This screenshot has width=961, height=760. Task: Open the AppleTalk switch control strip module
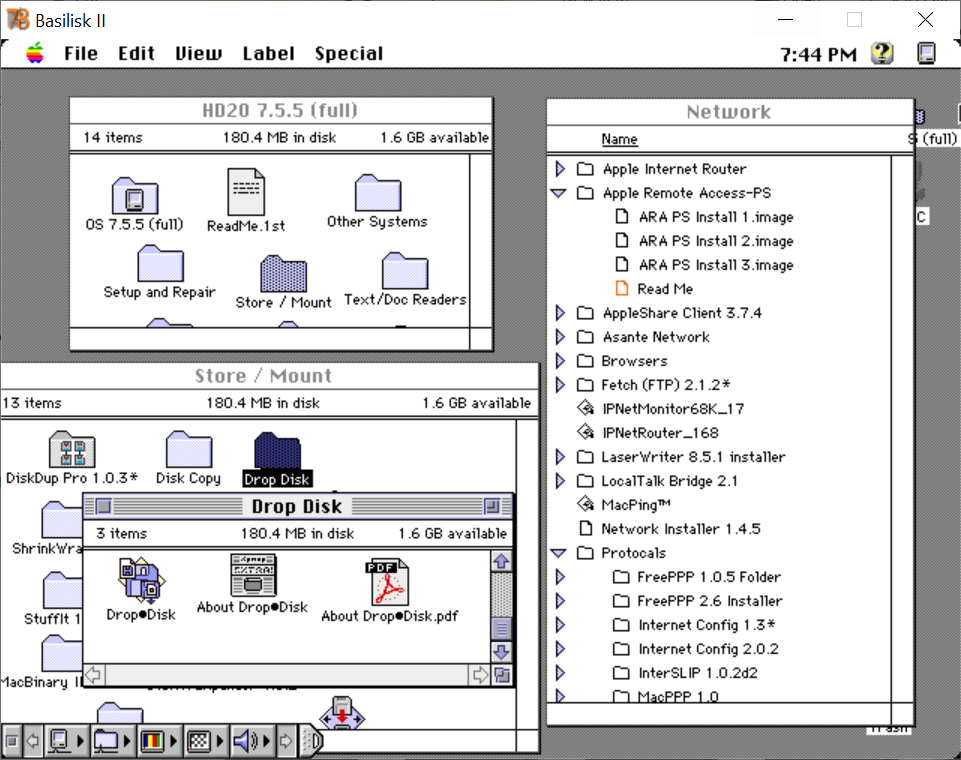pyautogui.click(x=66, y=741)
